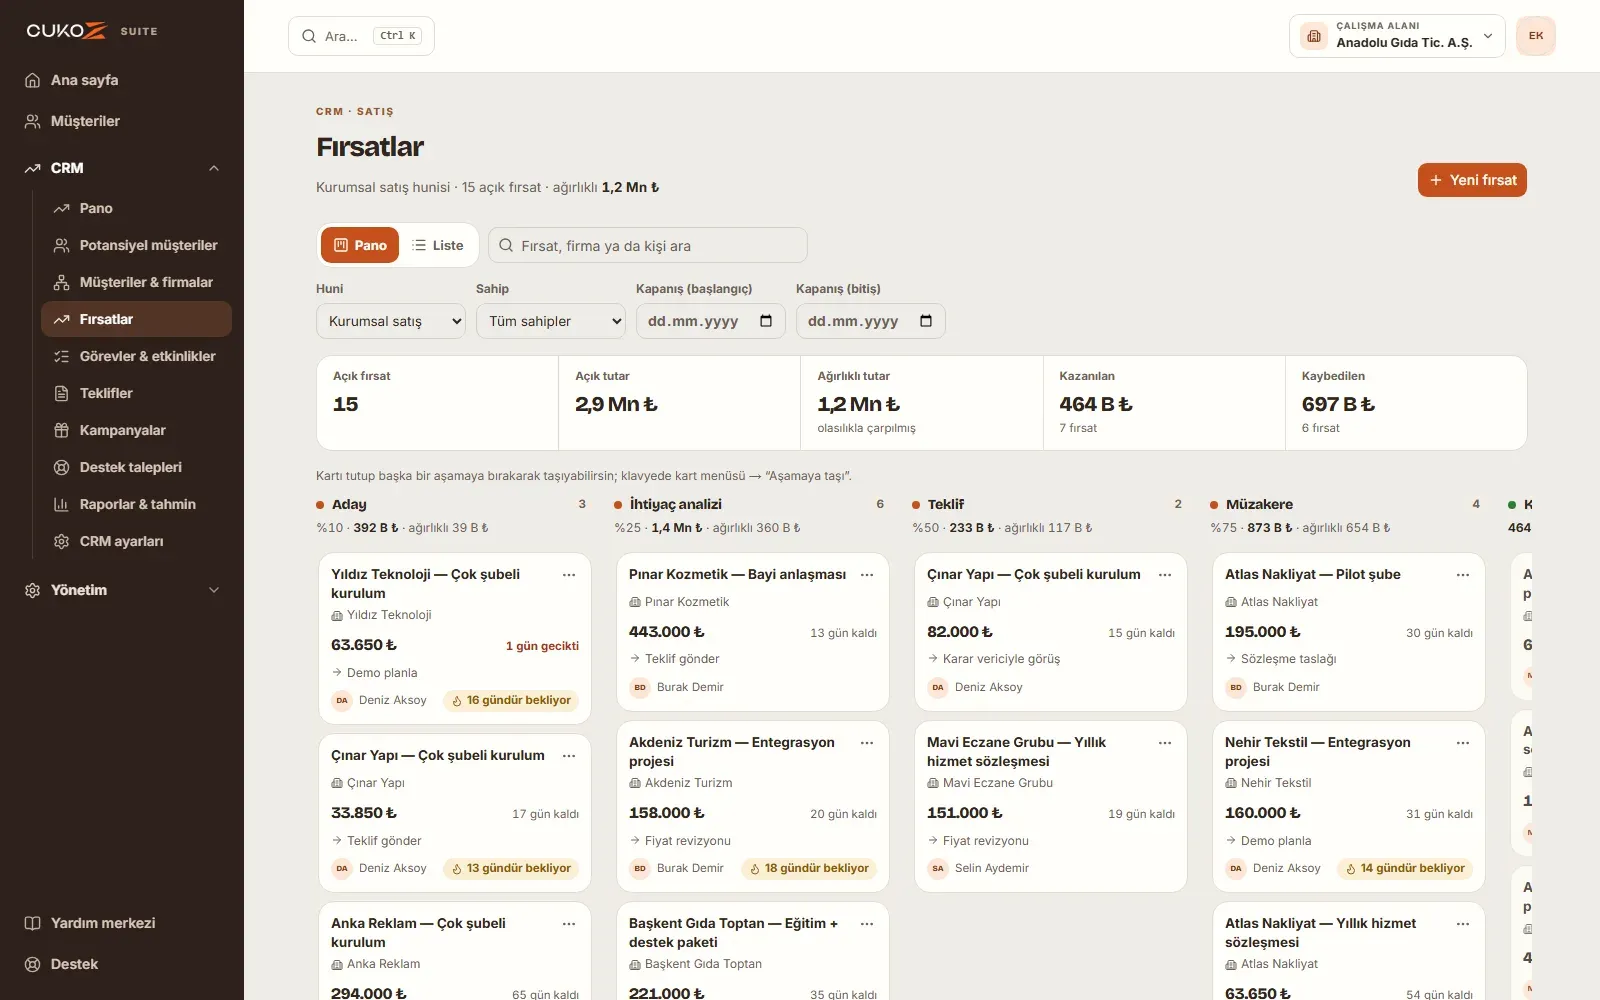Click the İhtiyaç analizi column header
This screenshot has height=1000, width=1600.
click(x=676, y=504)
